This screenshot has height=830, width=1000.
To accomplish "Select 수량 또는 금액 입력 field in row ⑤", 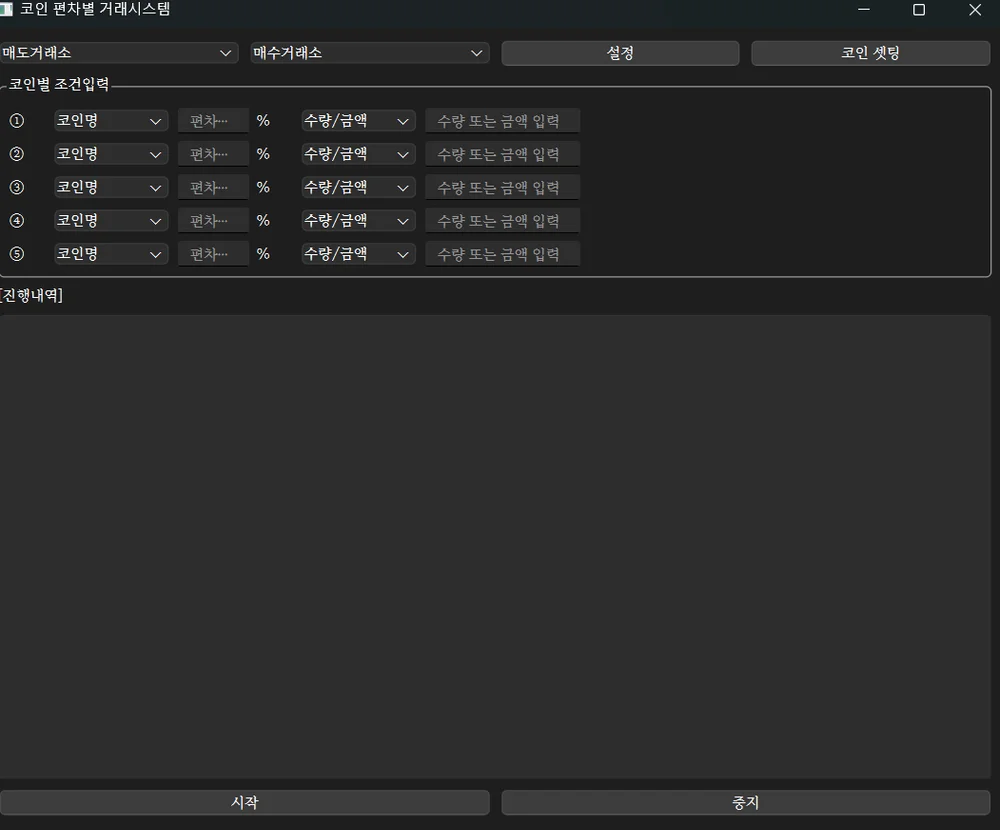I will 502,254.
